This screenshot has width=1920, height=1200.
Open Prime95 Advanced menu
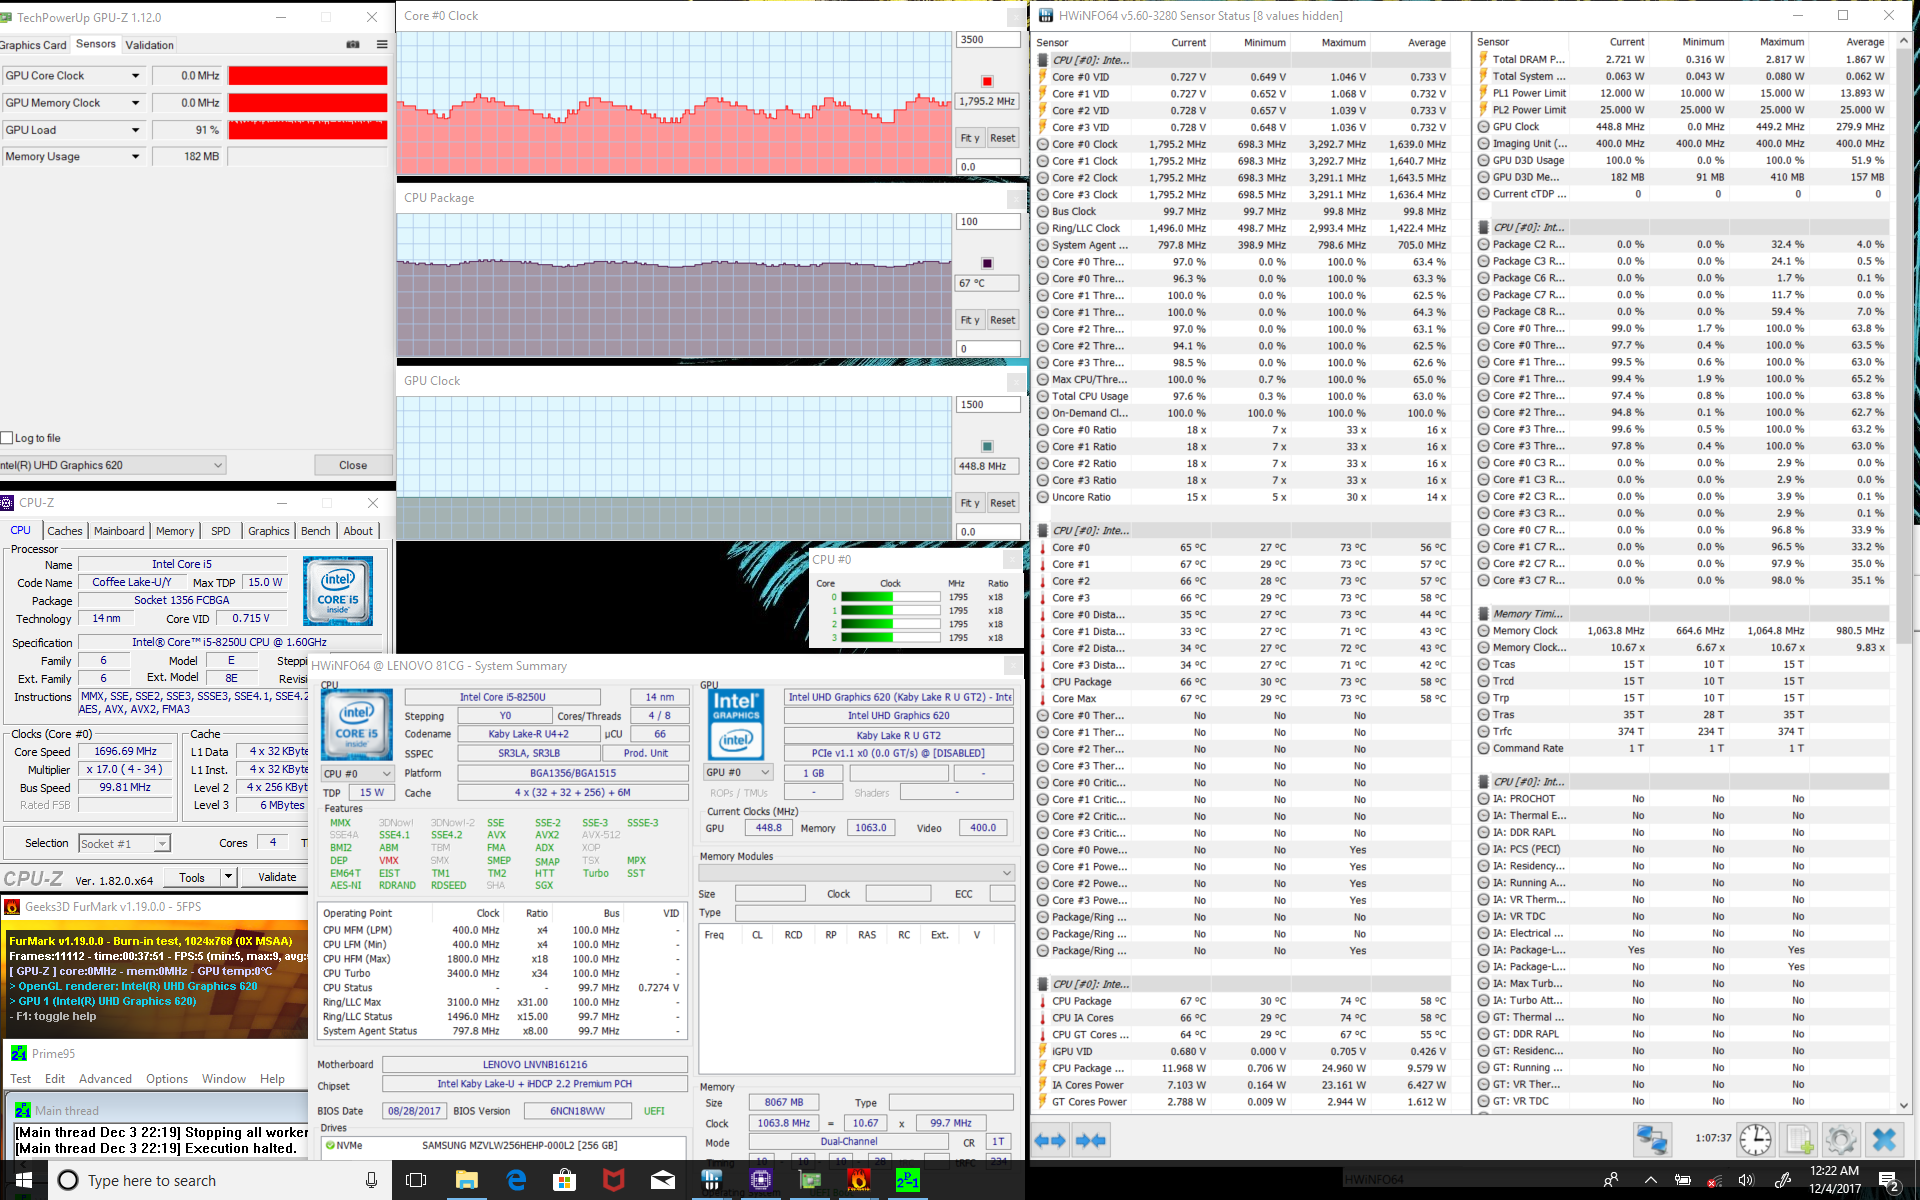[105, 1079]
